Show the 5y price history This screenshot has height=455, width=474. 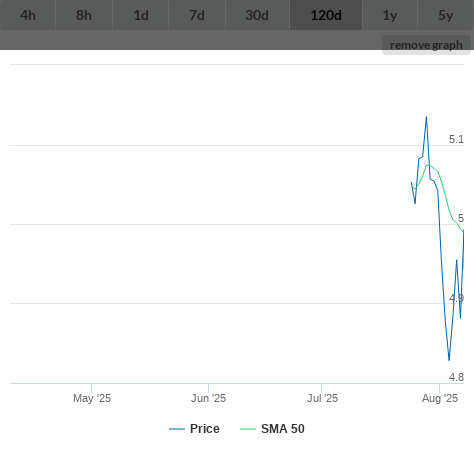(x=446, y=15)
